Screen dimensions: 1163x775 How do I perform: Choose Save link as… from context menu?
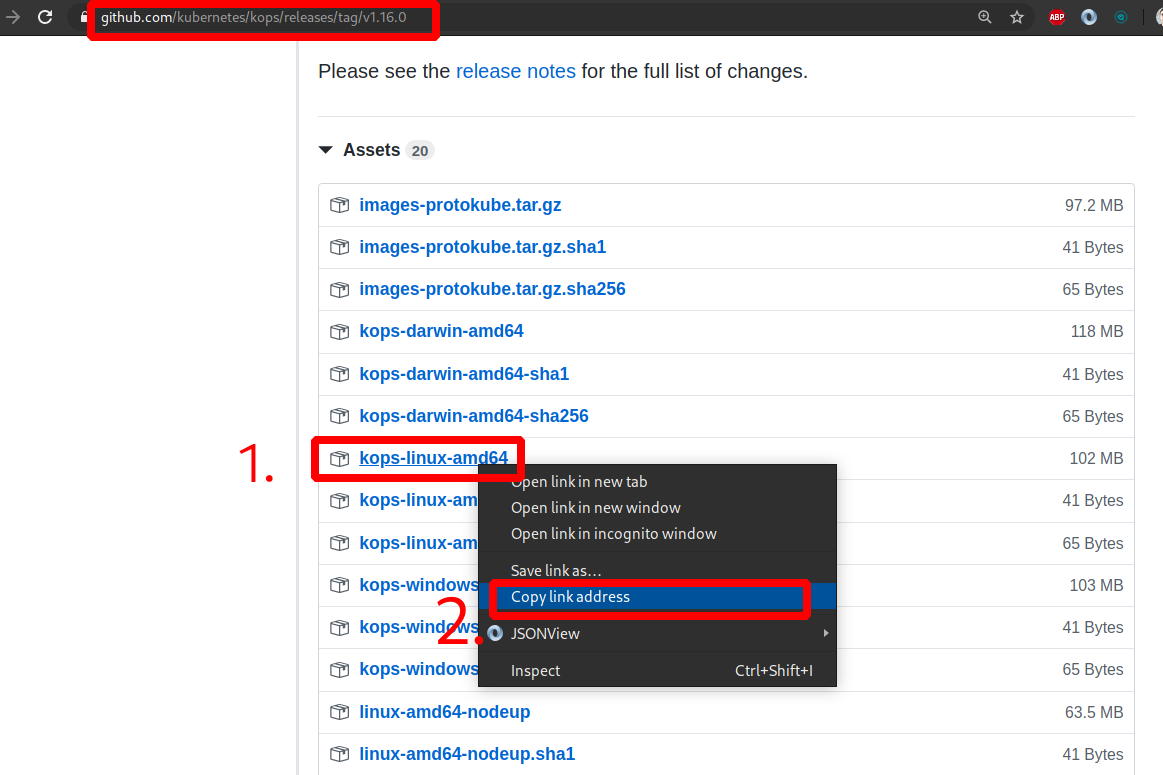point(657,571)
